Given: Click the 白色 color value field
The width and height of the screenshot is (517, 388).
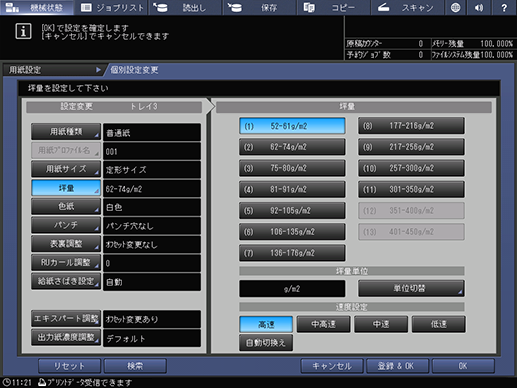Looking at the screenshot, I should coord(152,207).
